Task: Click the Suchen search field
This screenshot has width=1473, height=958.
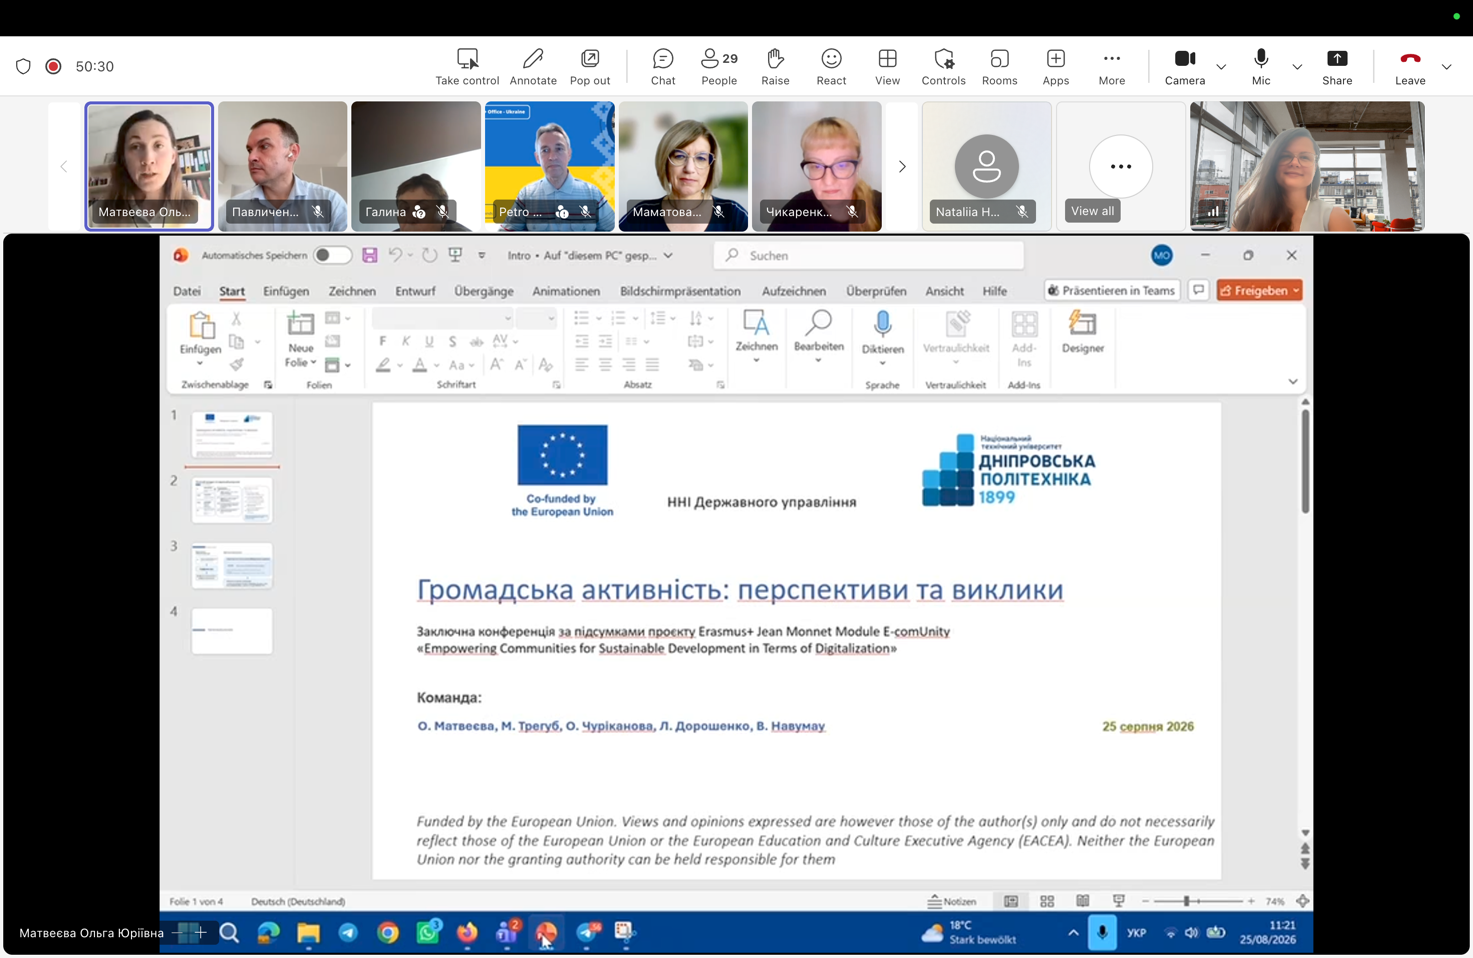Action: 869,255
